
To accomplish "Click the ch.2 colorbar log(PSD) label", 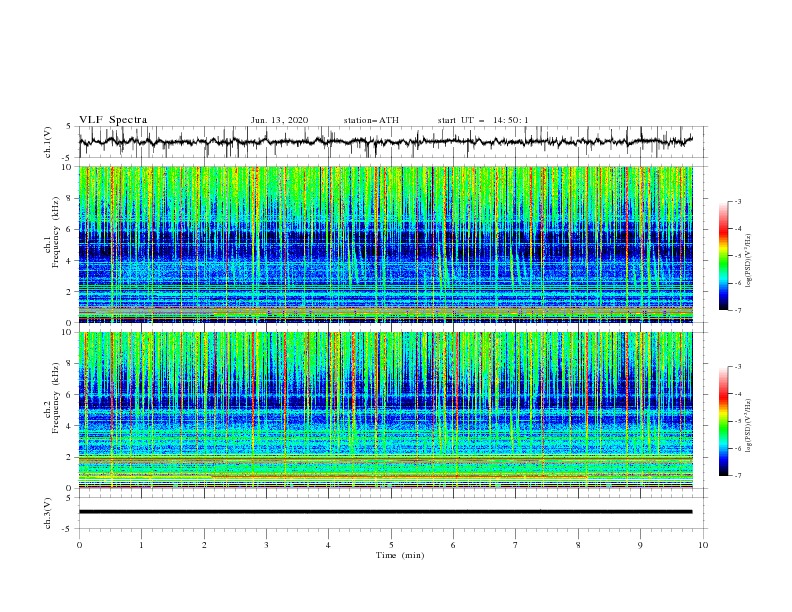I will 749,425.
